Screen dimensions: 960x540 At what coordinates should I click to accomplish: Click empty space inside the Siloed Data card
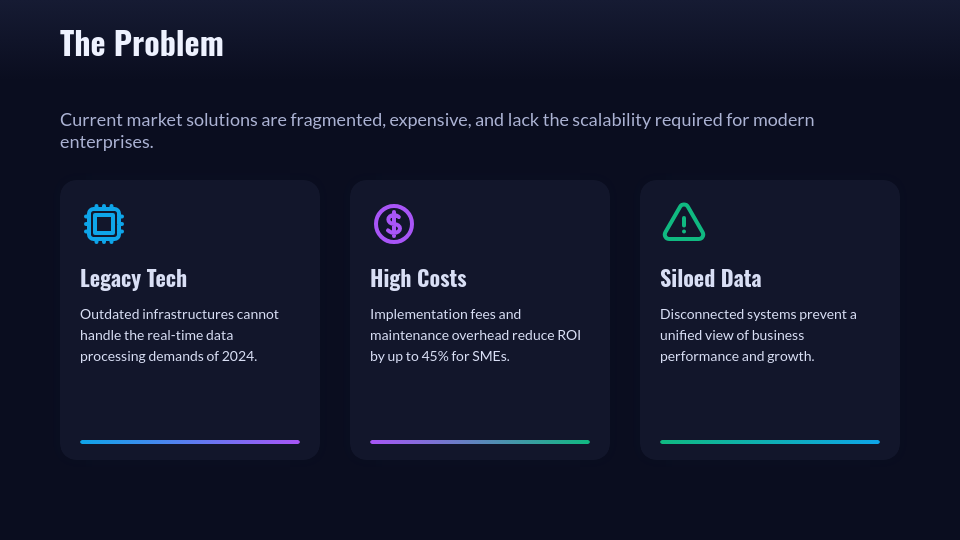click(770, 400)
